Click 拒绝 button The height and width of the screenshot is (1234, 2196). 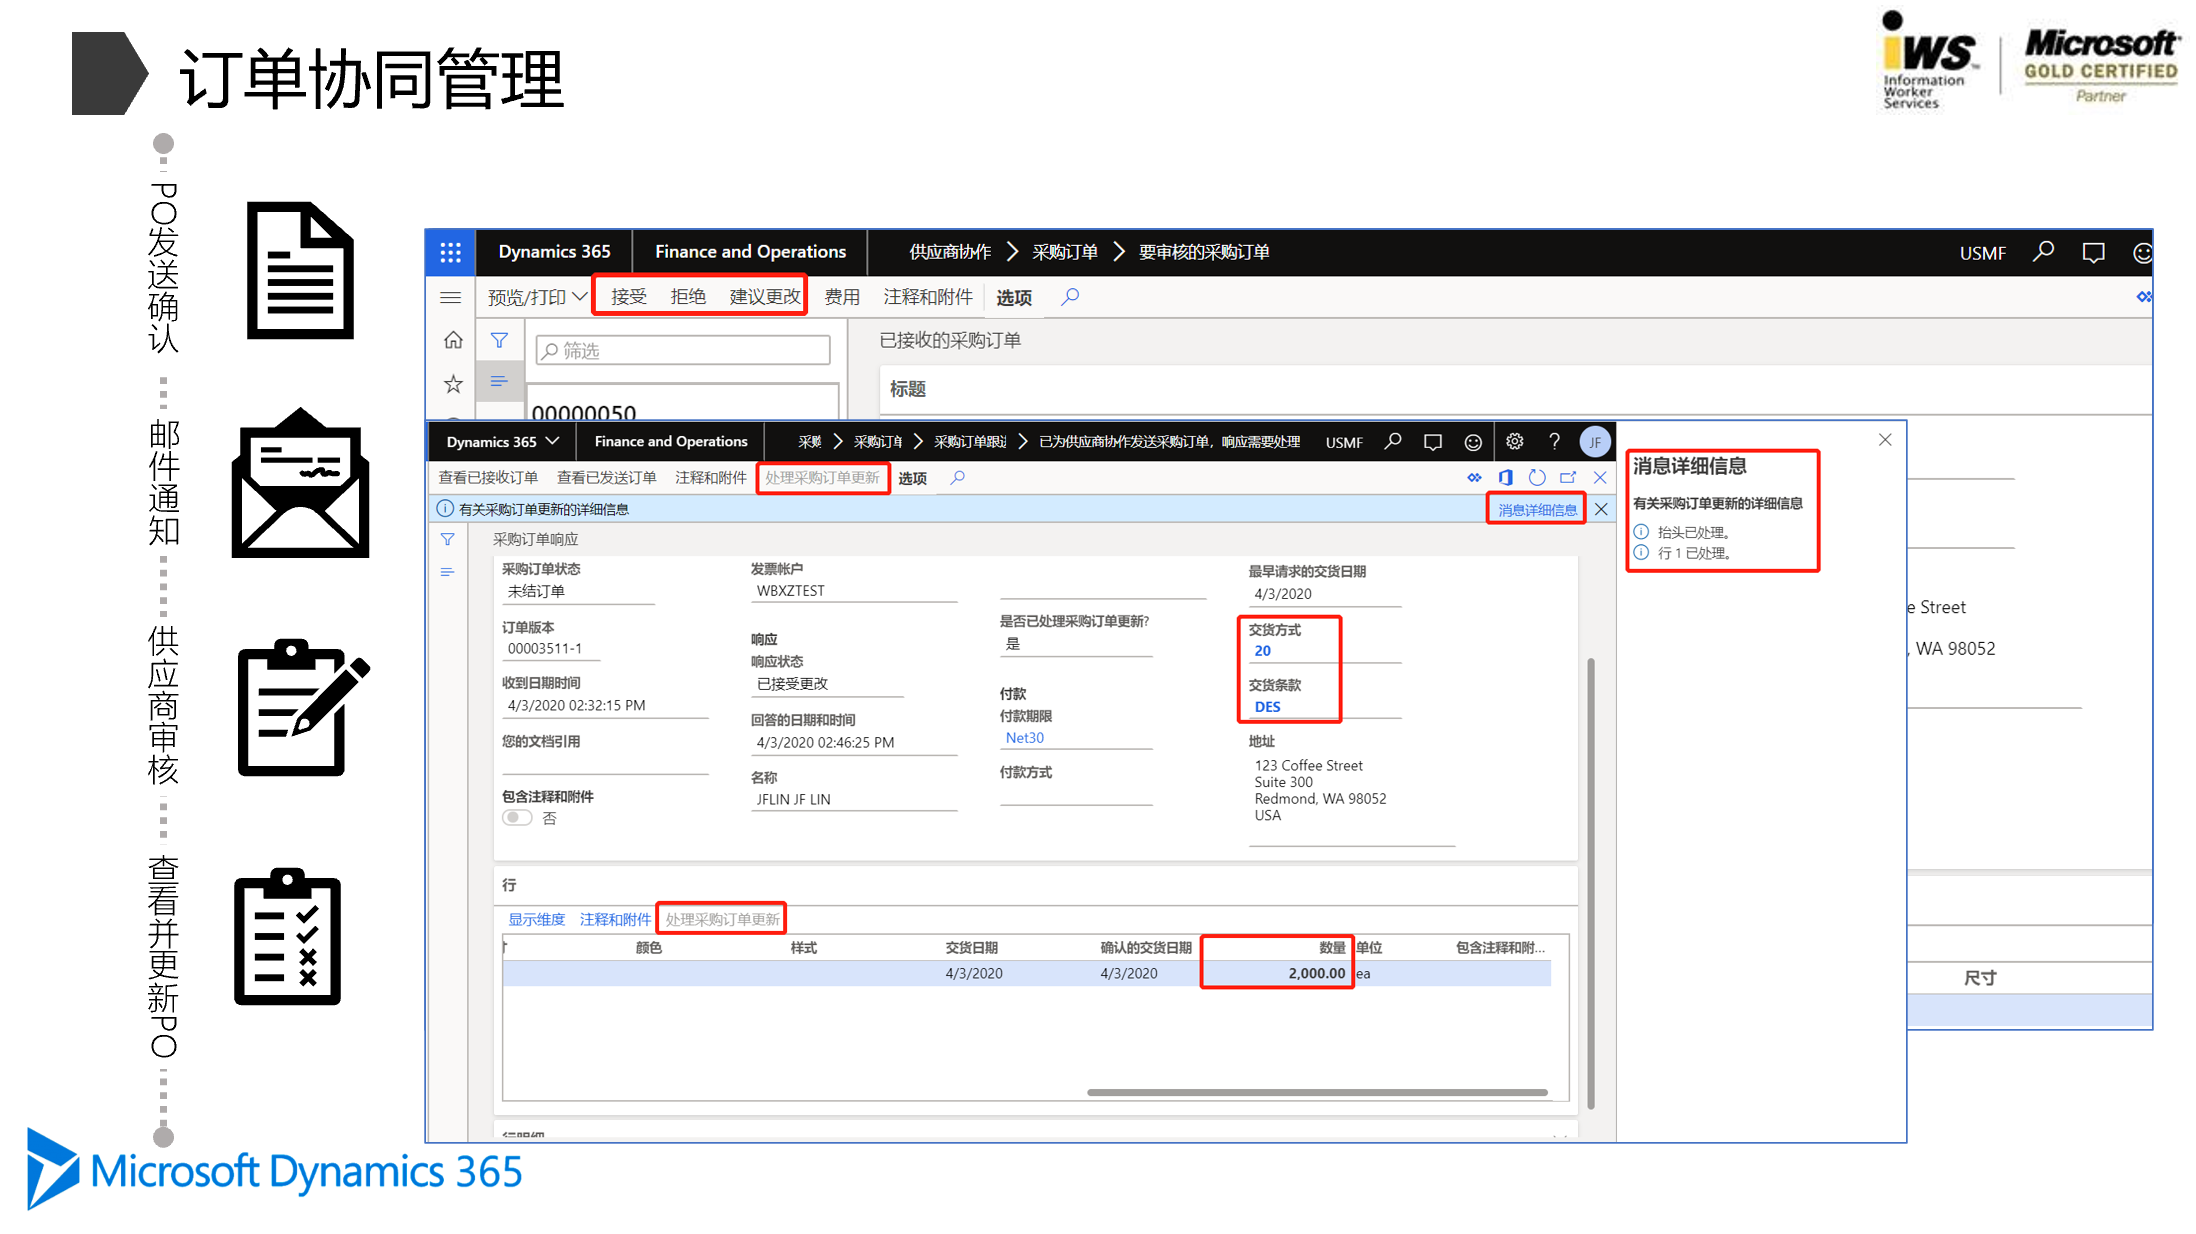pos(688,297)
